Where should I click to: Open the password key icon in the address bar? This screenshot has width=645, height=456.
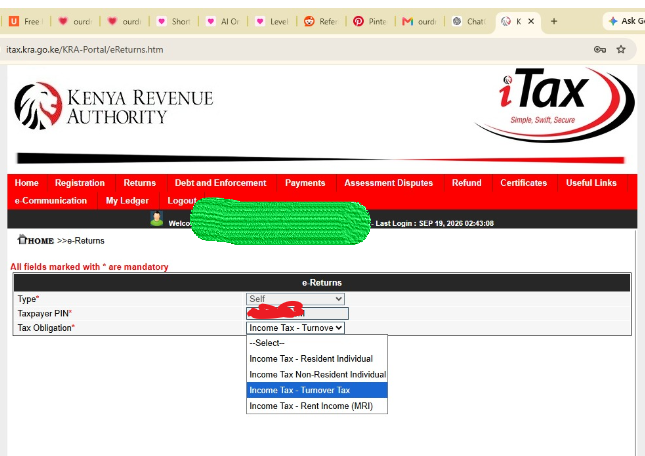point(600,50)
